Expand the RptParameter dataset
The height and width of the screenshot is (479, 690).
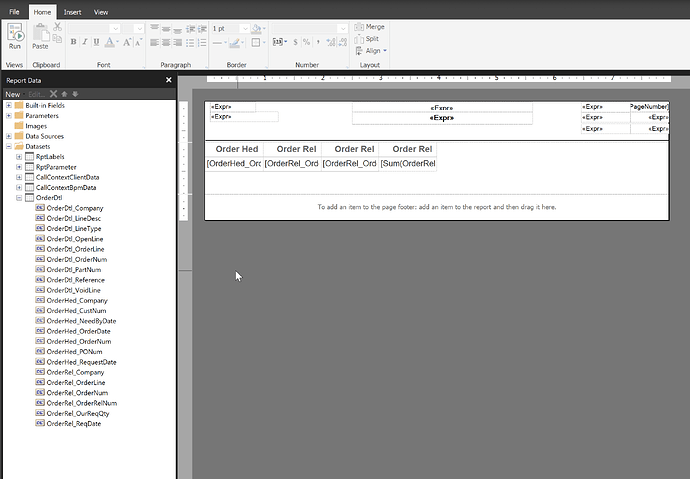19,167
